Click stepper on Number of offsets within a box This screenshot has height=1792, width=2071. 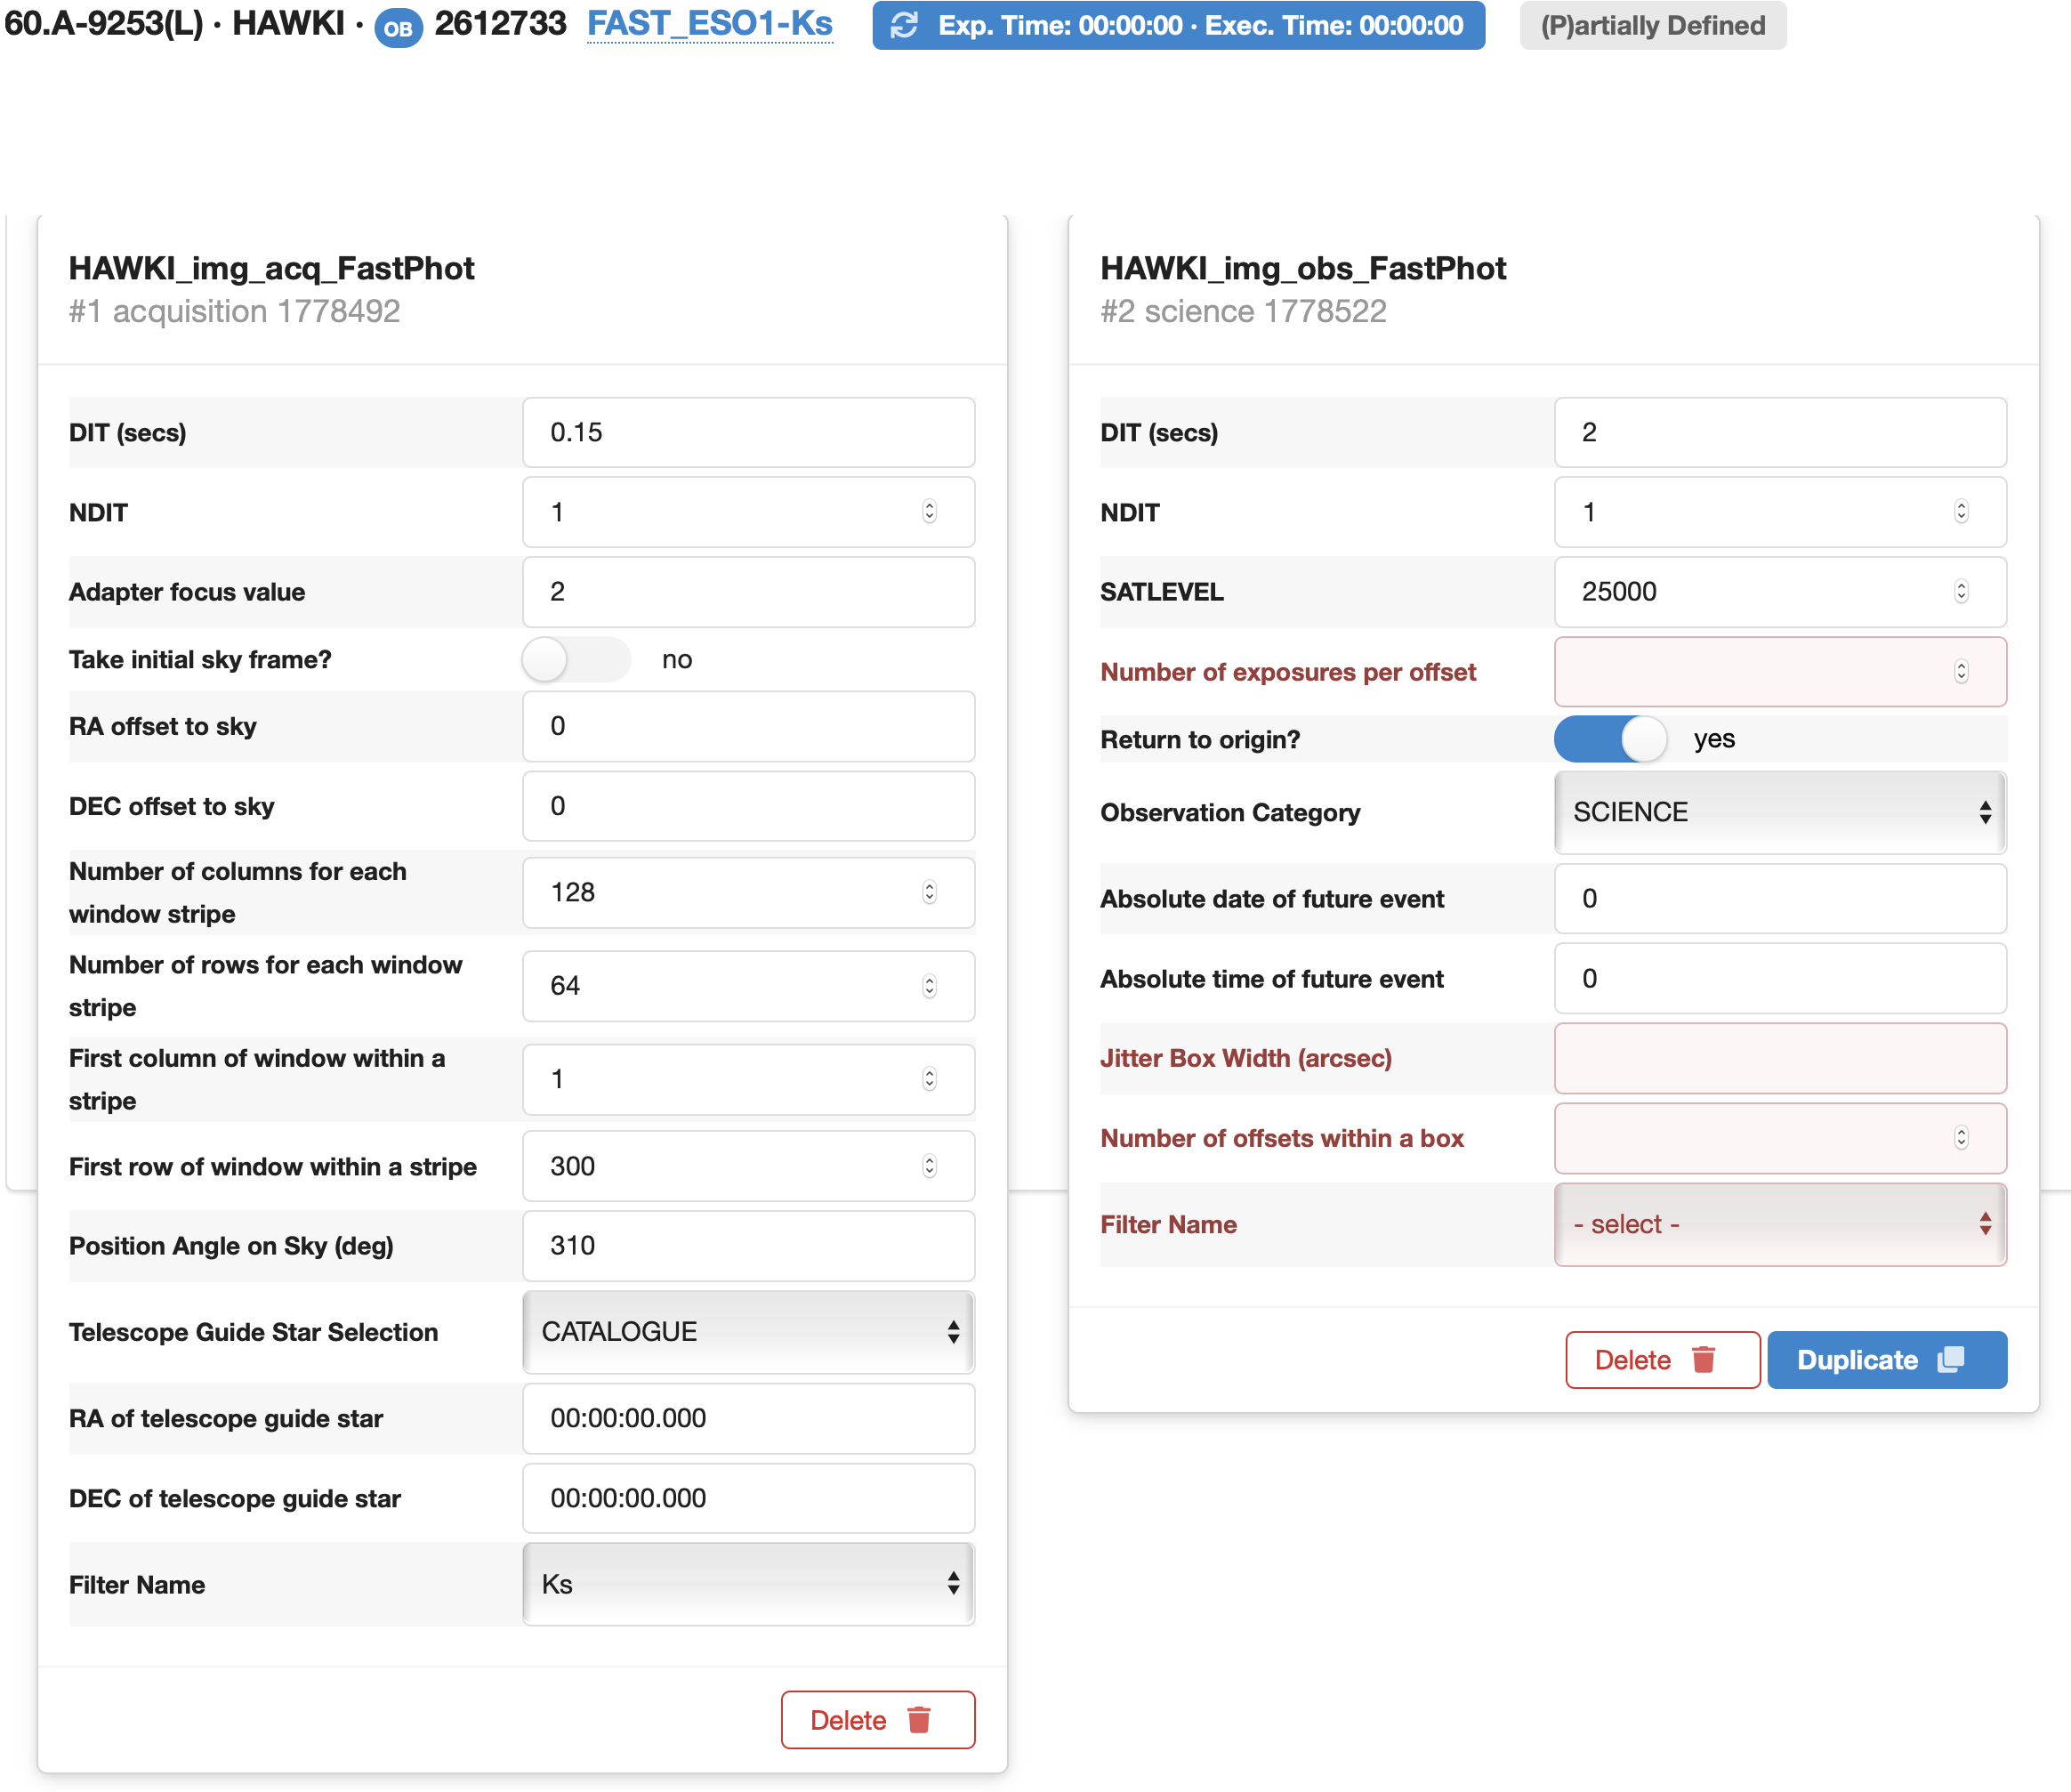(1961, 1138)
